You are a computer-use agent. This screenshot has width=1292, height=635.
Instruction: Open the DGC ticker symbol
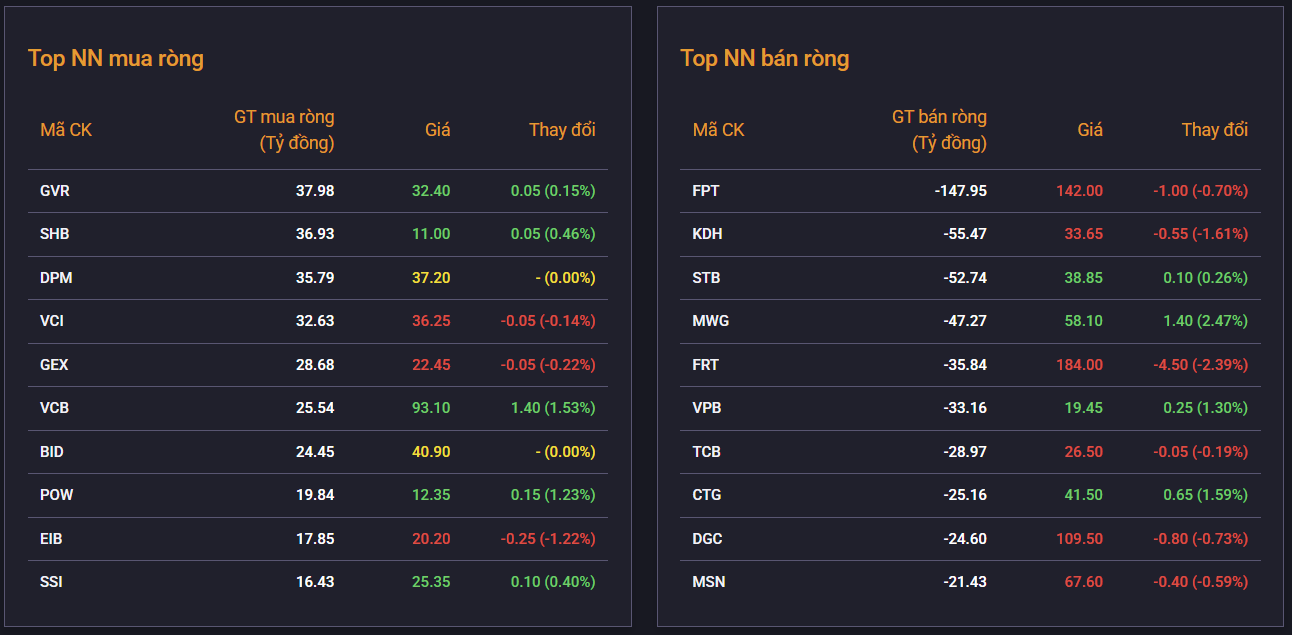pyautogui.click(x=707, y=539)
